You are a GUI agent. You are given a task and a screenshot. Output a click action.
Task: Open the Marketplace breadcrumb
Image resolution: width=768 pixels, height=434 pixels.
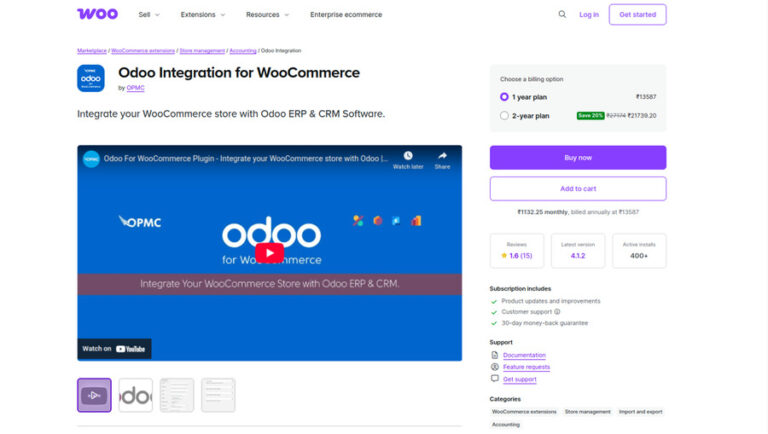pyautogui.click(x=92, y=51)
